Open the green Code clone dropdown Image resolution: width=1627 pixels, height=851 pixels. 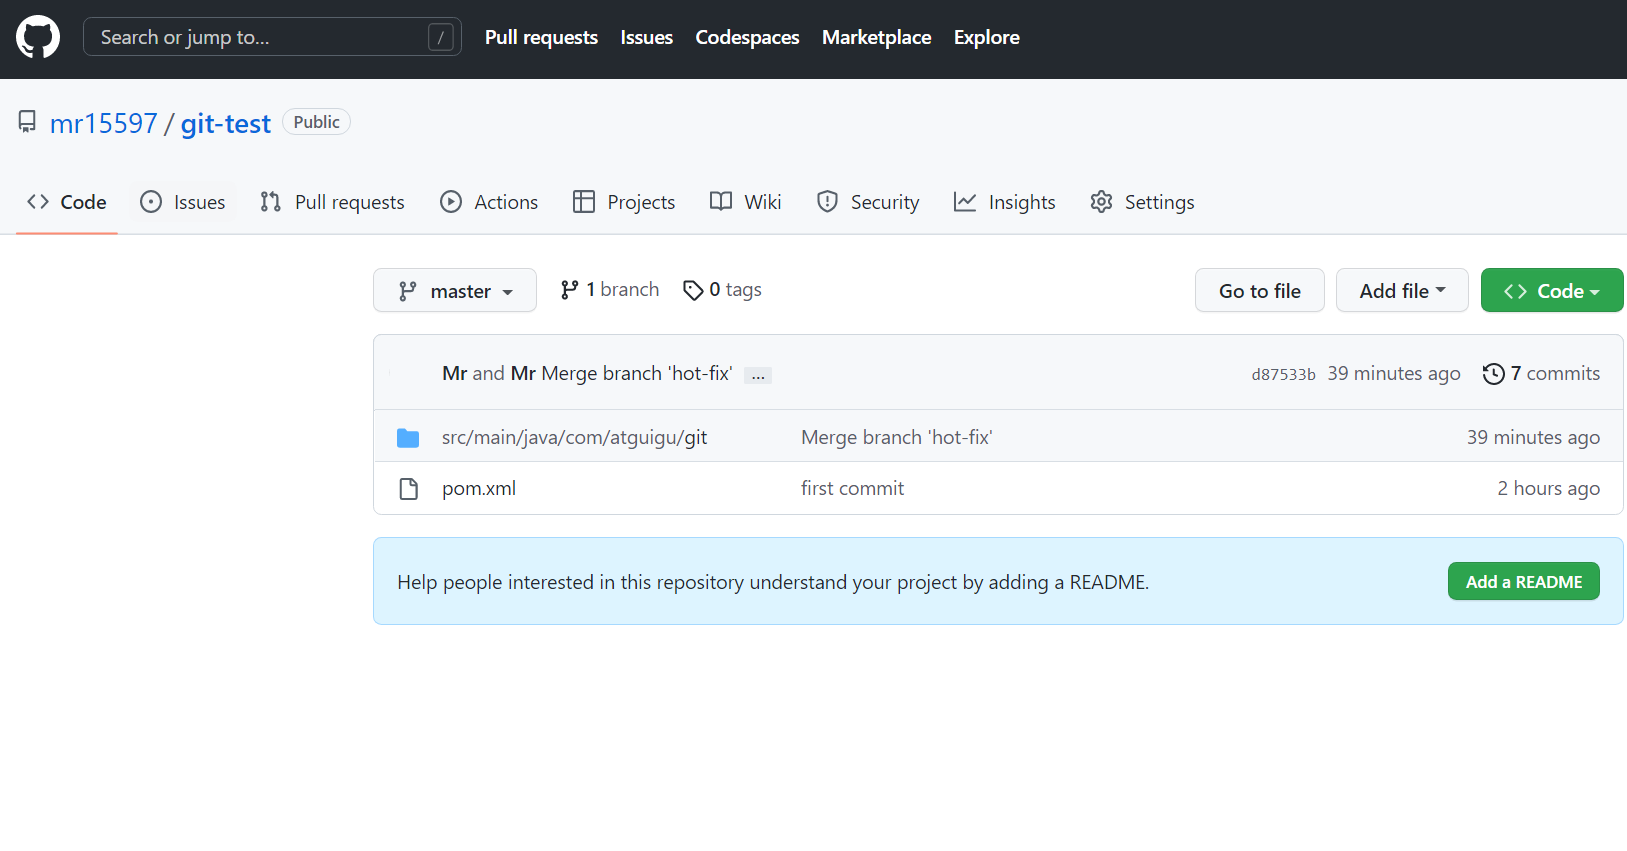pos(1552,290)
